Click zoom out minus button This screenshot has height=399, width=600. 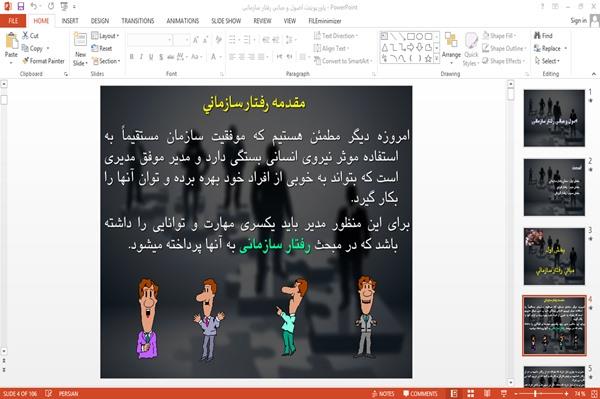tap(516, 394)
